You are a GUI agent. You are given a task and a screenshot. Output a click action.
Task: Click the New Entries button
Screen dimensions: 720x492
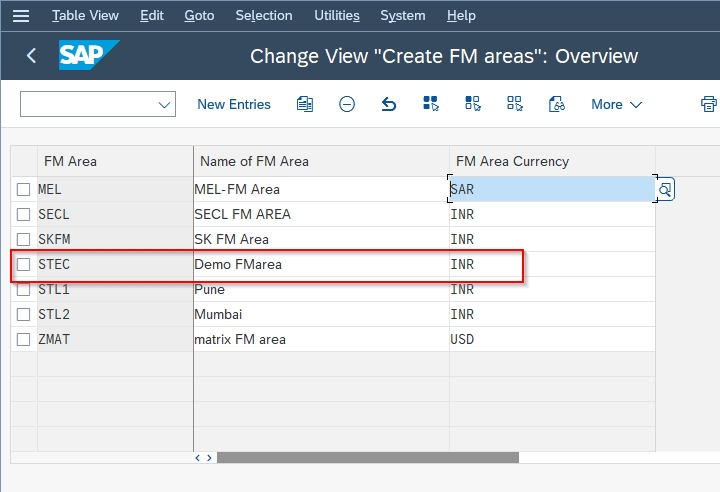pyautogui.click(x=234, y=104)
